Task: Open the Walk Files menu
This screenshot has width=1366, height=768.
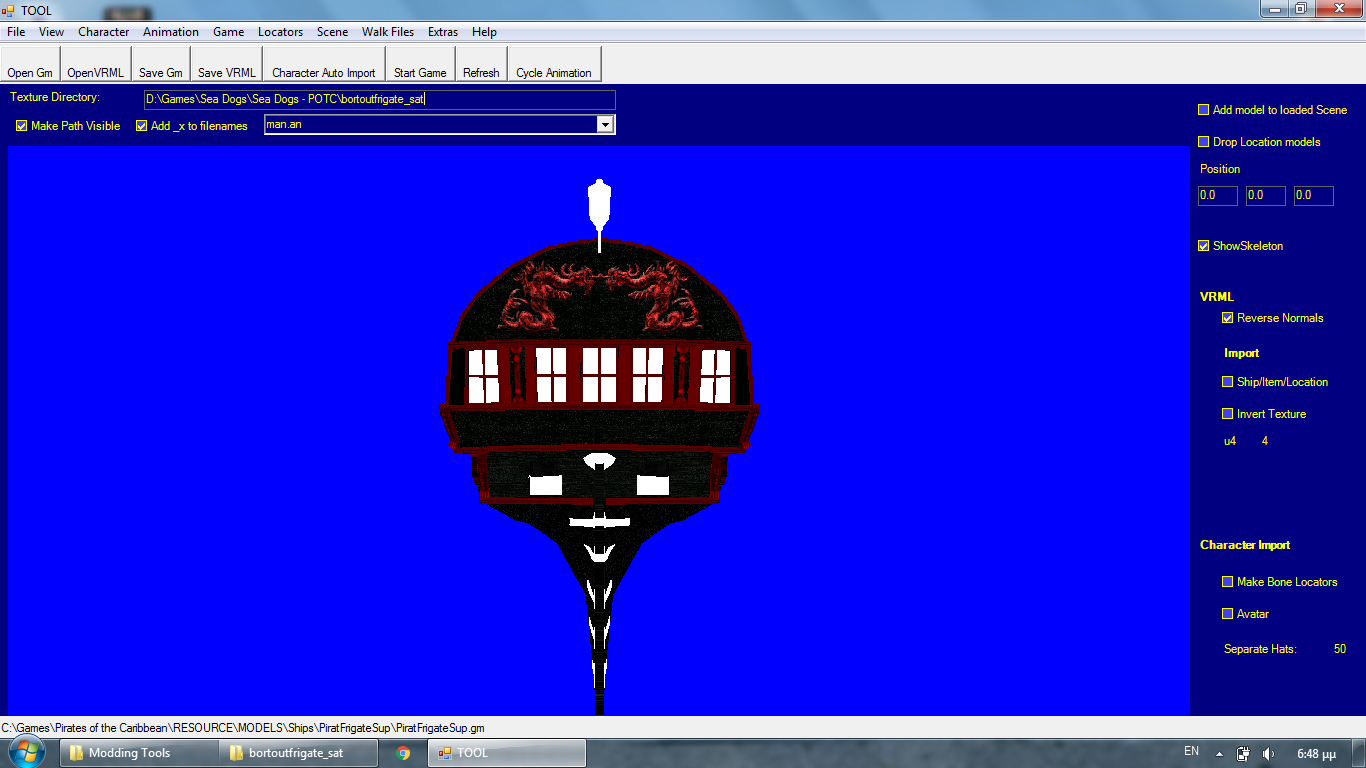Action: tap(388, 32)
